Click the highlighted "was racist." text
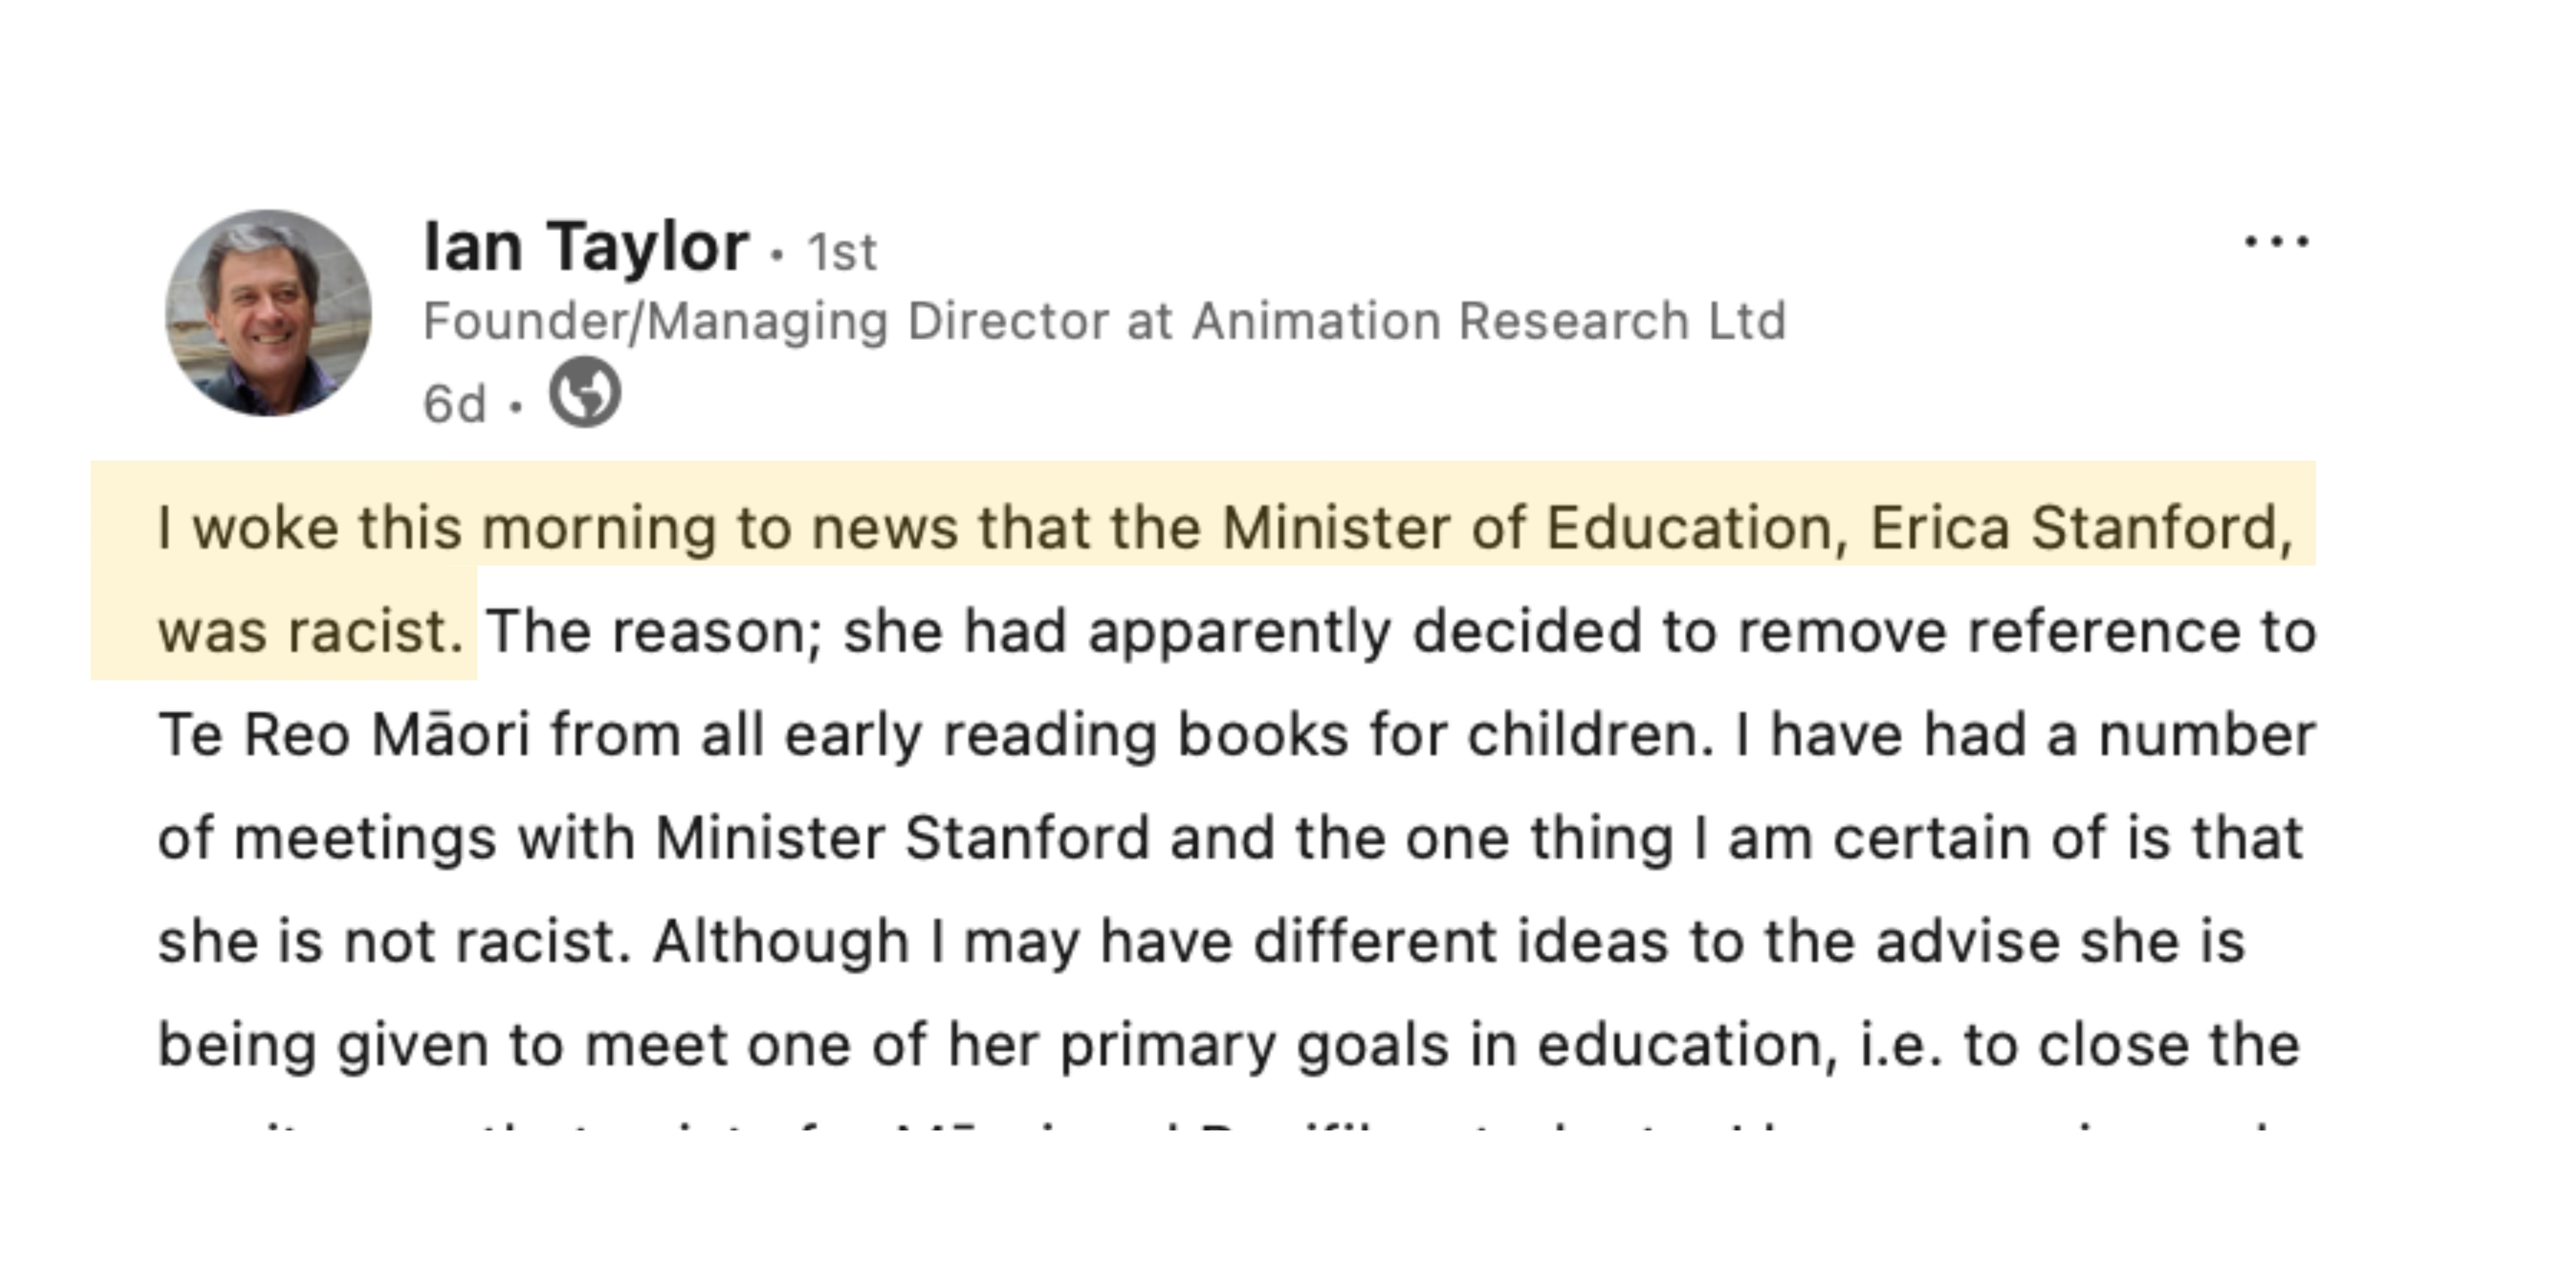 310,632
